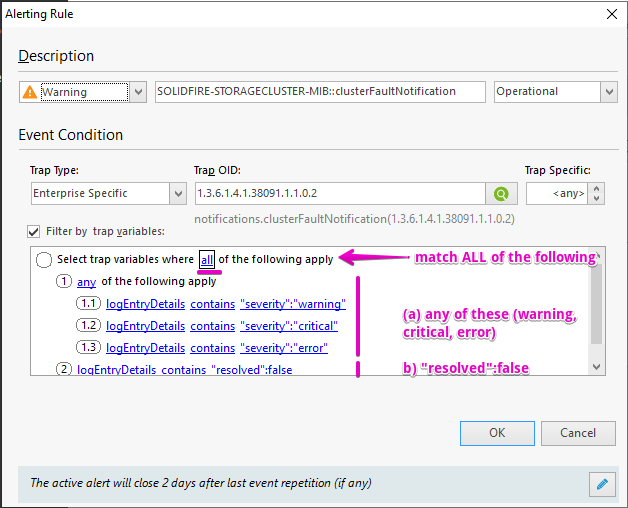
Task: Click 'contains' operator link in rule 1.1
Action: [212, 304]
